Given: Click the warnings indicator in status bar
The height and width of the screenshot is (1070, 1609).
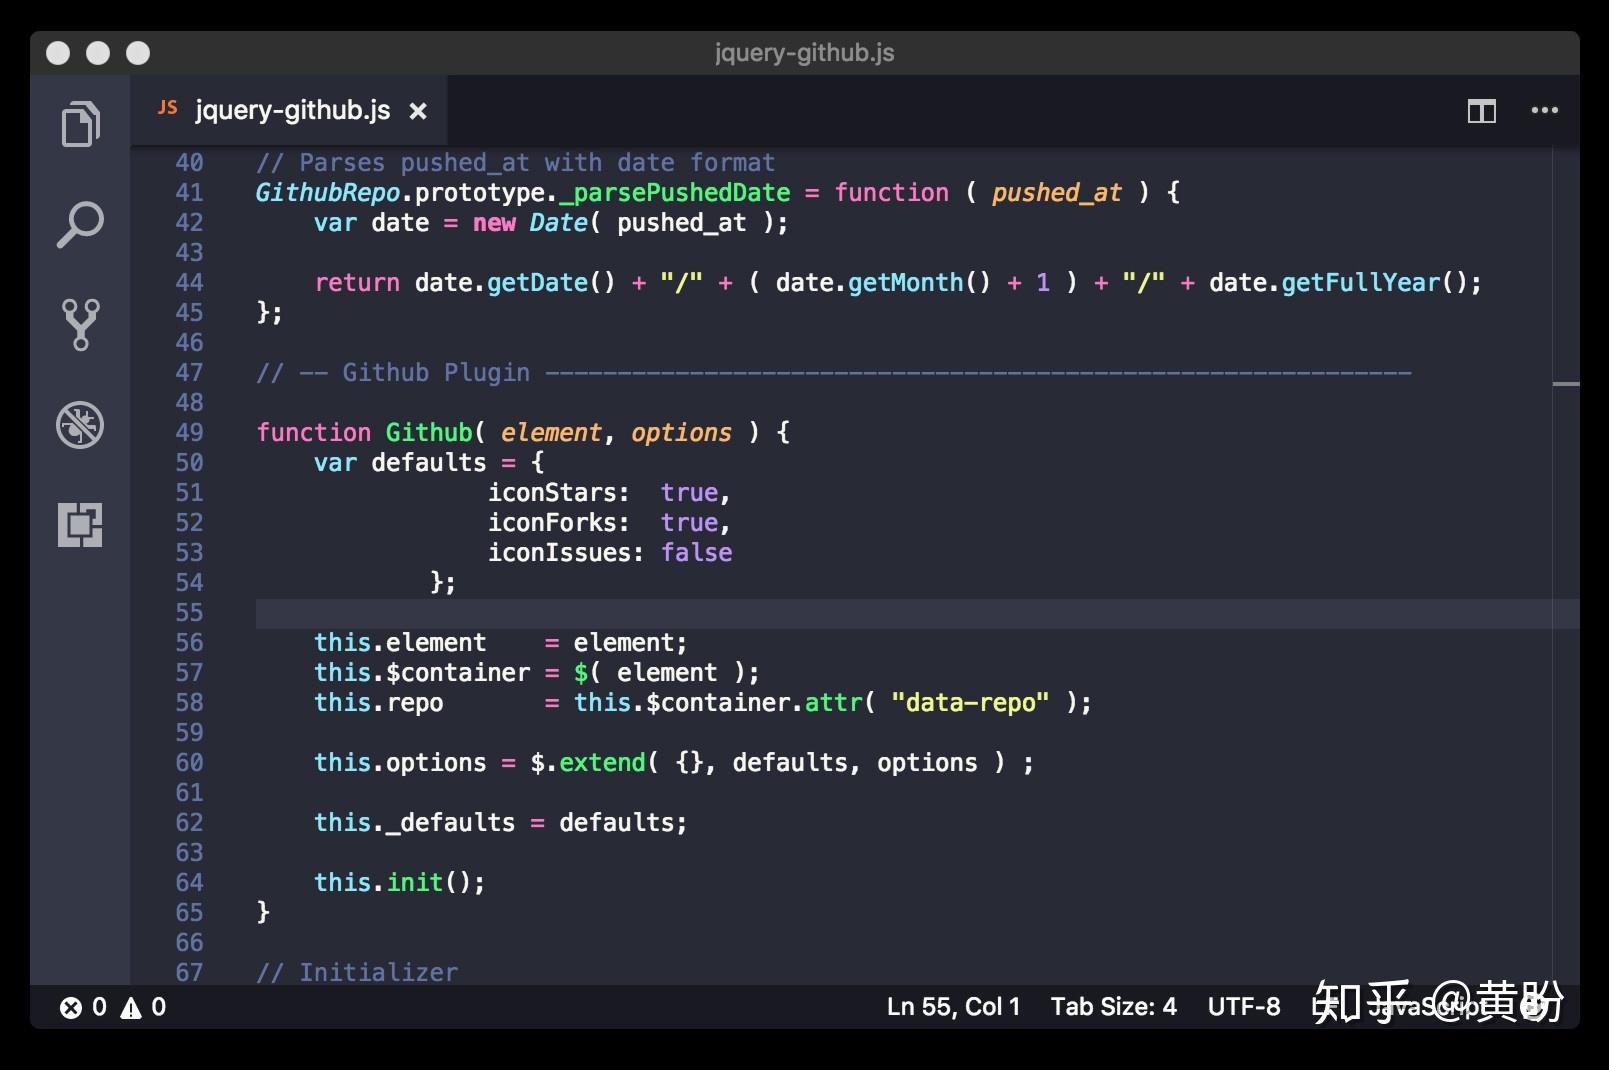Looking at the screenshot, I should coord(140,1007).
